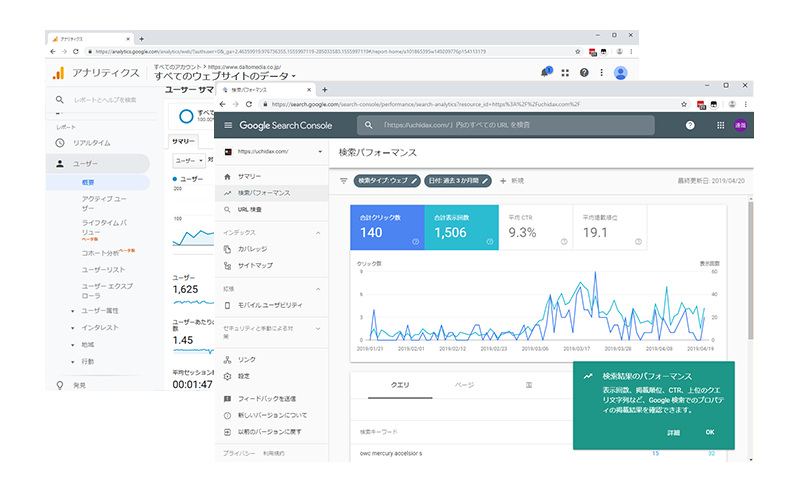Click the filter icon beside the search type chip
Viewport: 800px width, 500px height.
pyautogui.click(x=344, y=181)
